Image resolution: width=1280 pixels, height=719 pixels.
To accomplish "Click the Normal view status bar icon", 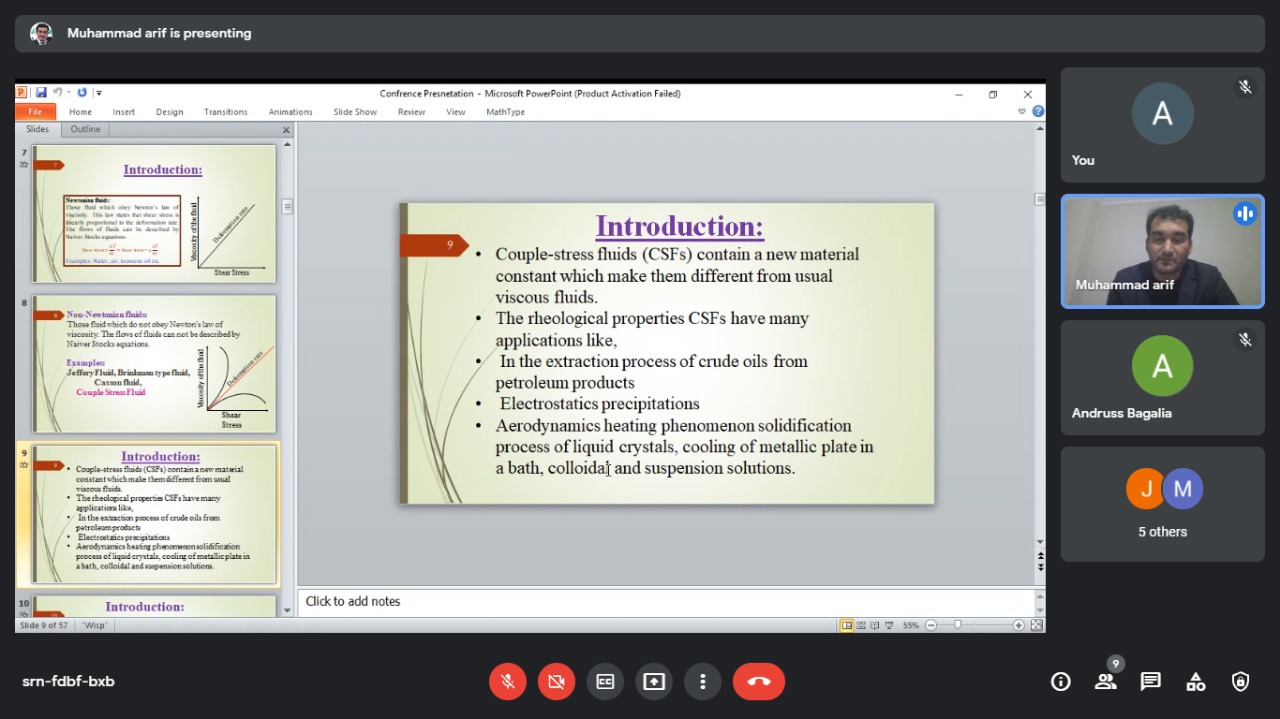I will pyautogui.click(x=847, y=625).
